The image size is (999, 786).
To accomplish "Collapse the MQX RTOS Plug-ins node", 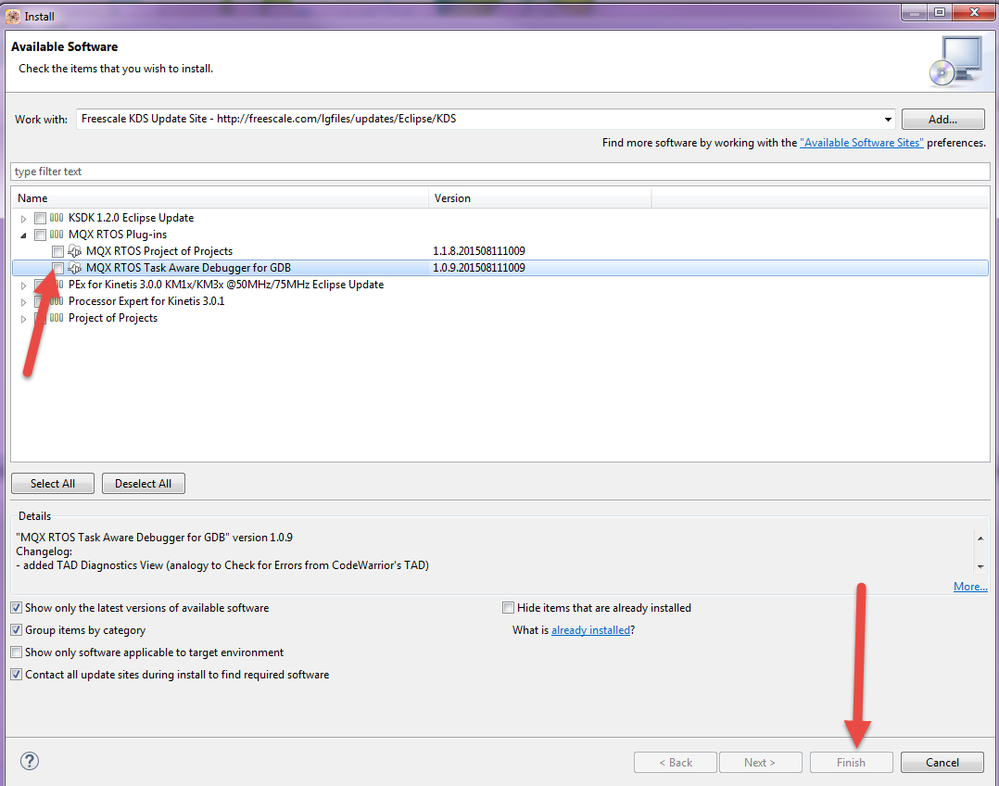I will pyautogui.click(x=24, y=235).
